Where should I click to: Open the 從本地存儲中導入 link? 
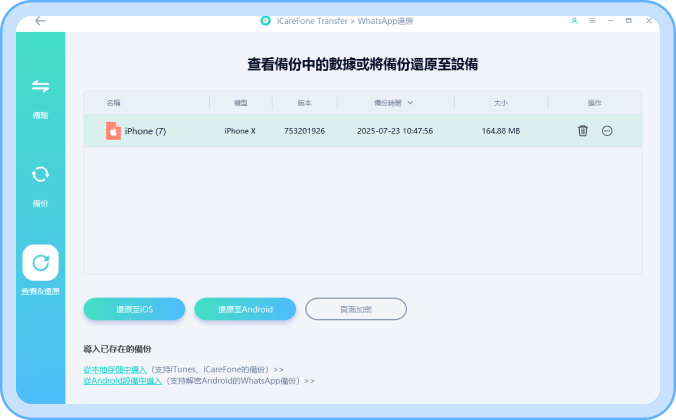click(115, 370)
